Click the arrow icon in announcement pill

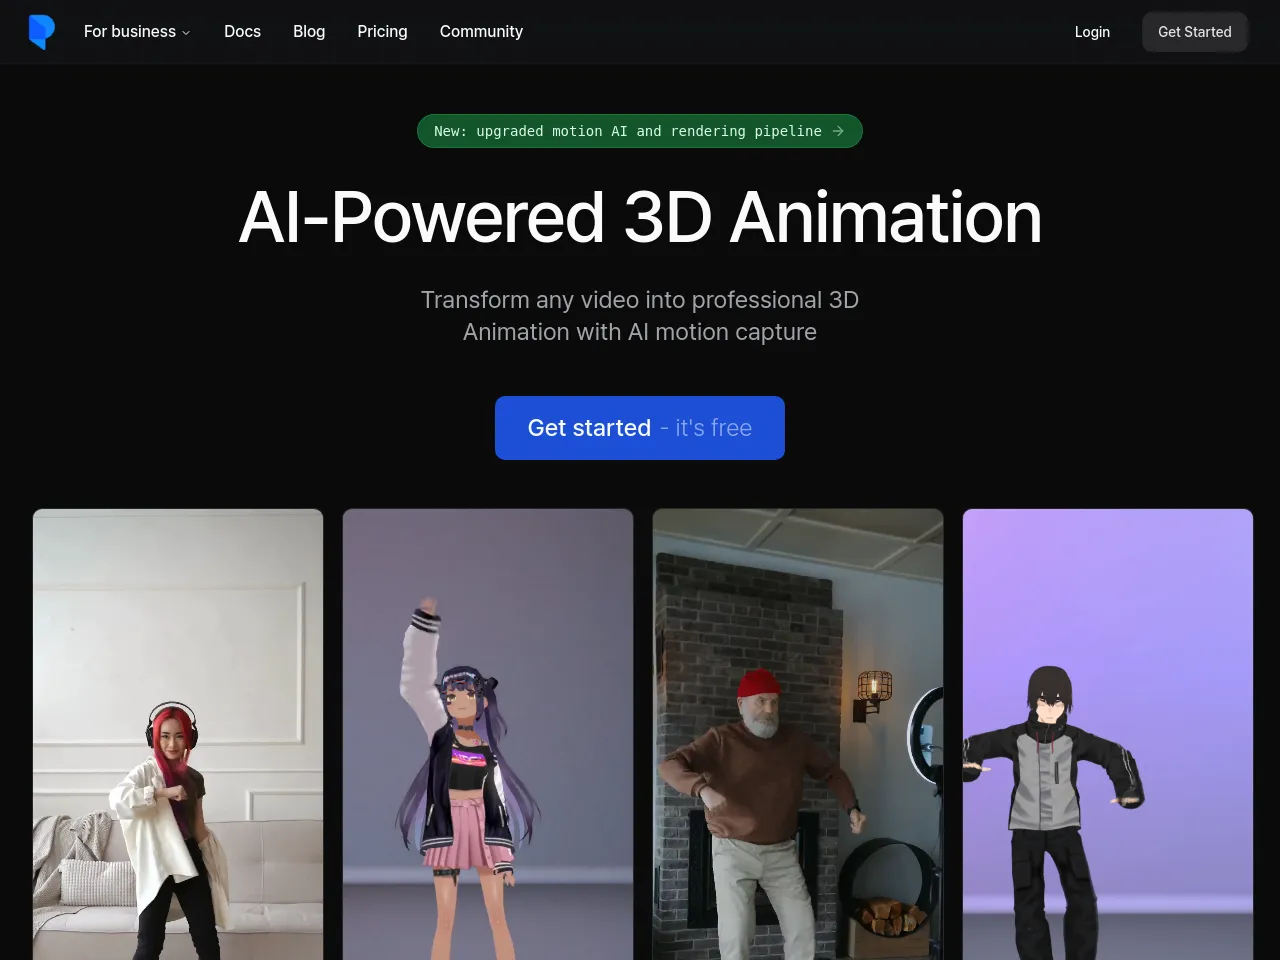click(x=838, y=131)
